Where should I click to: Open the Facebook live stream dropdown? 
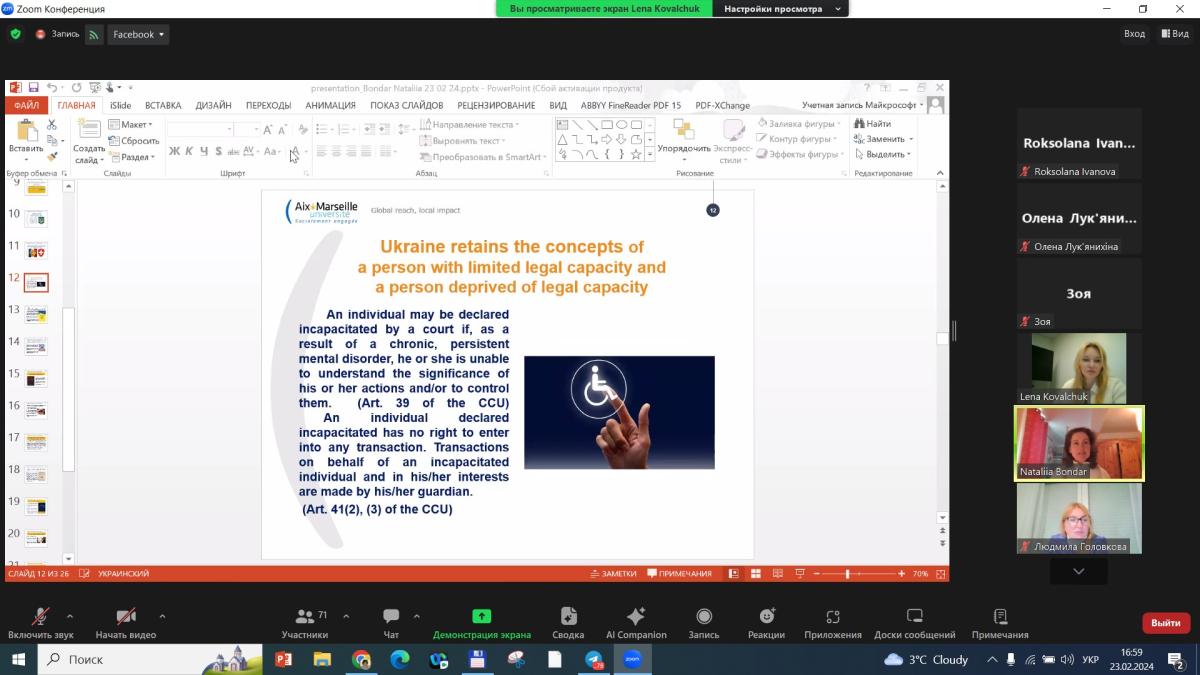[138, 34]
